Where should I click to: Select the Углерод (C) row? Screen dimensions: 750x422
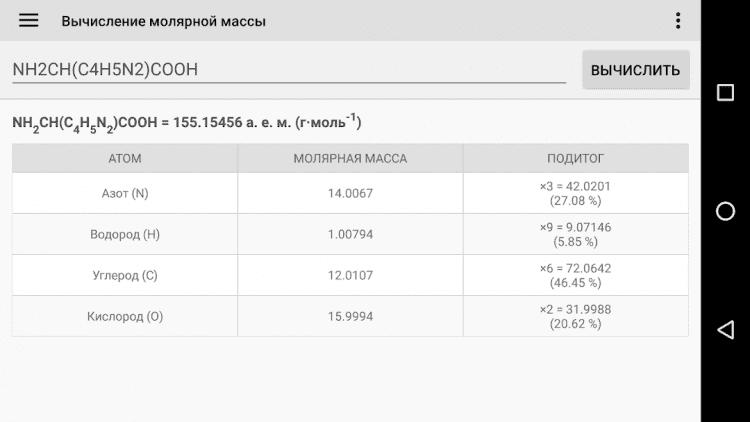(x=125, y=275)
